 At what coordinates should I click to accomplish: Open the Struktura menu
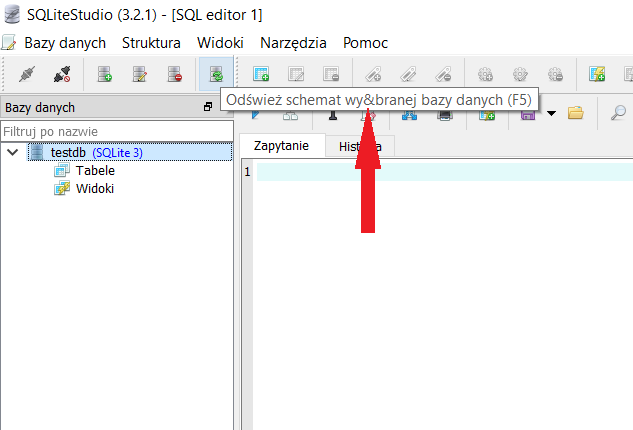click(151, 43)
